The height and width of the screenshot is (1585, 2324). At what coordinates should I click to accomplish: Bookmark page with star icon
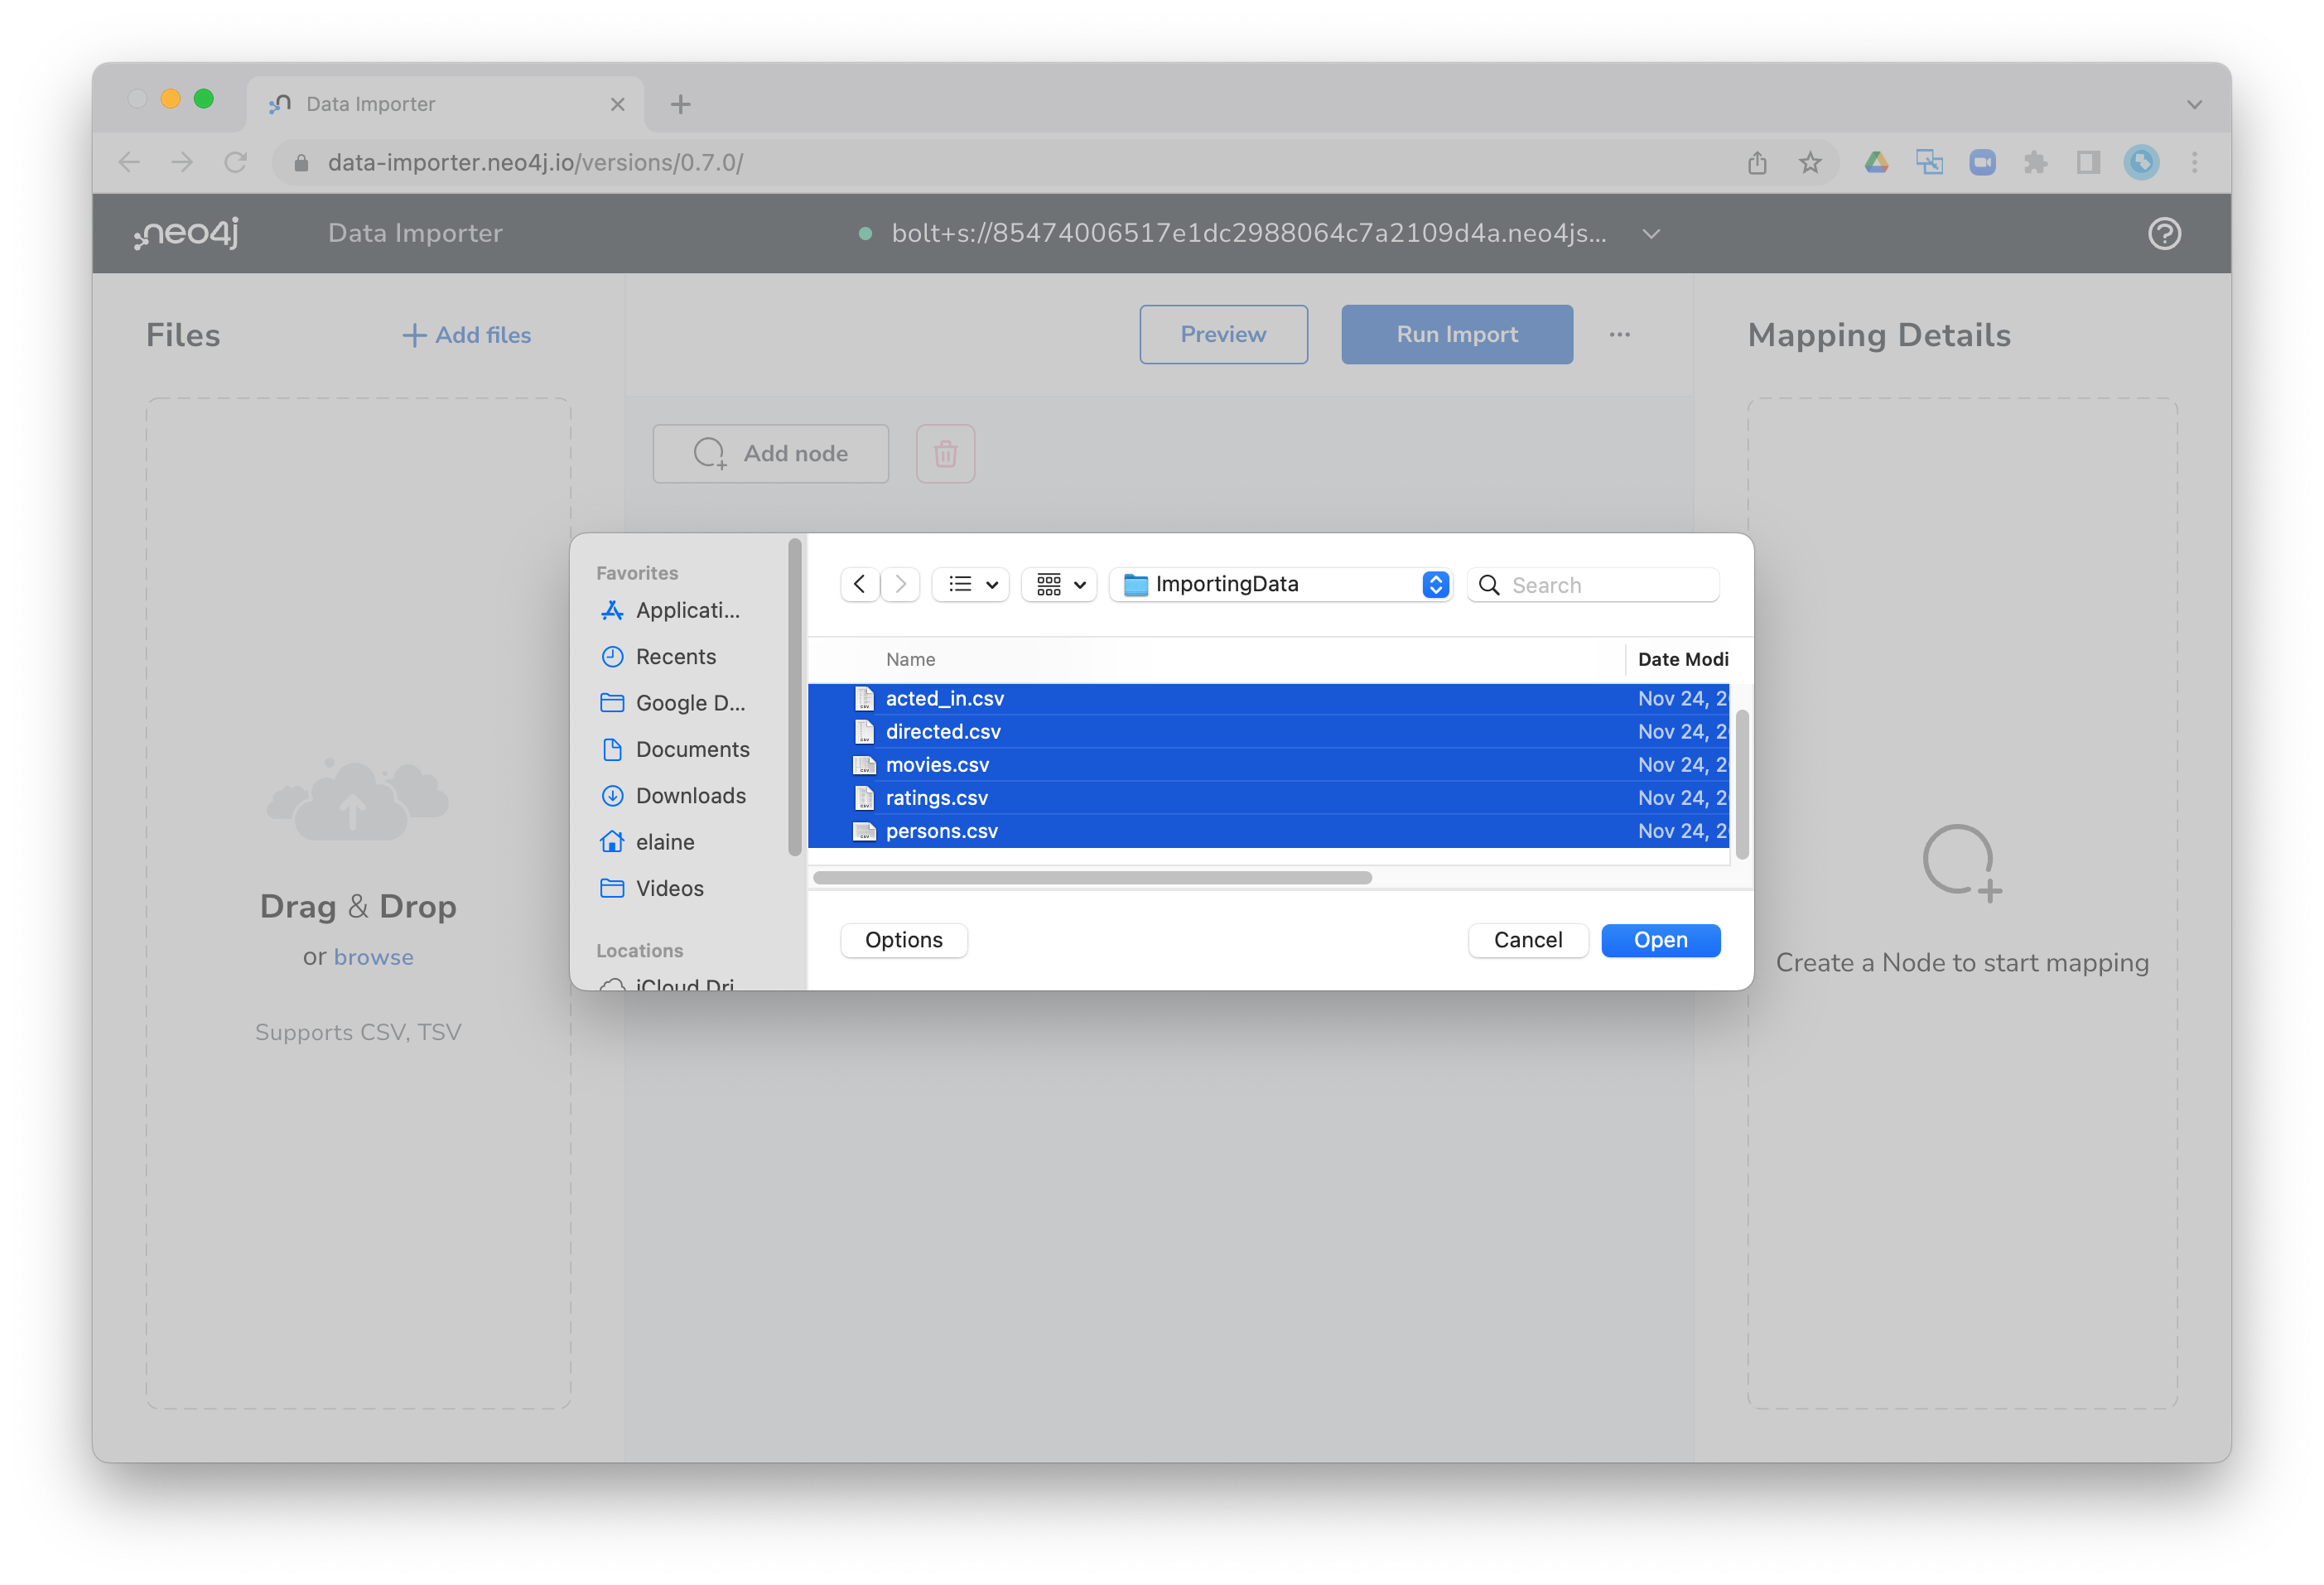[x=1809, y=163]
